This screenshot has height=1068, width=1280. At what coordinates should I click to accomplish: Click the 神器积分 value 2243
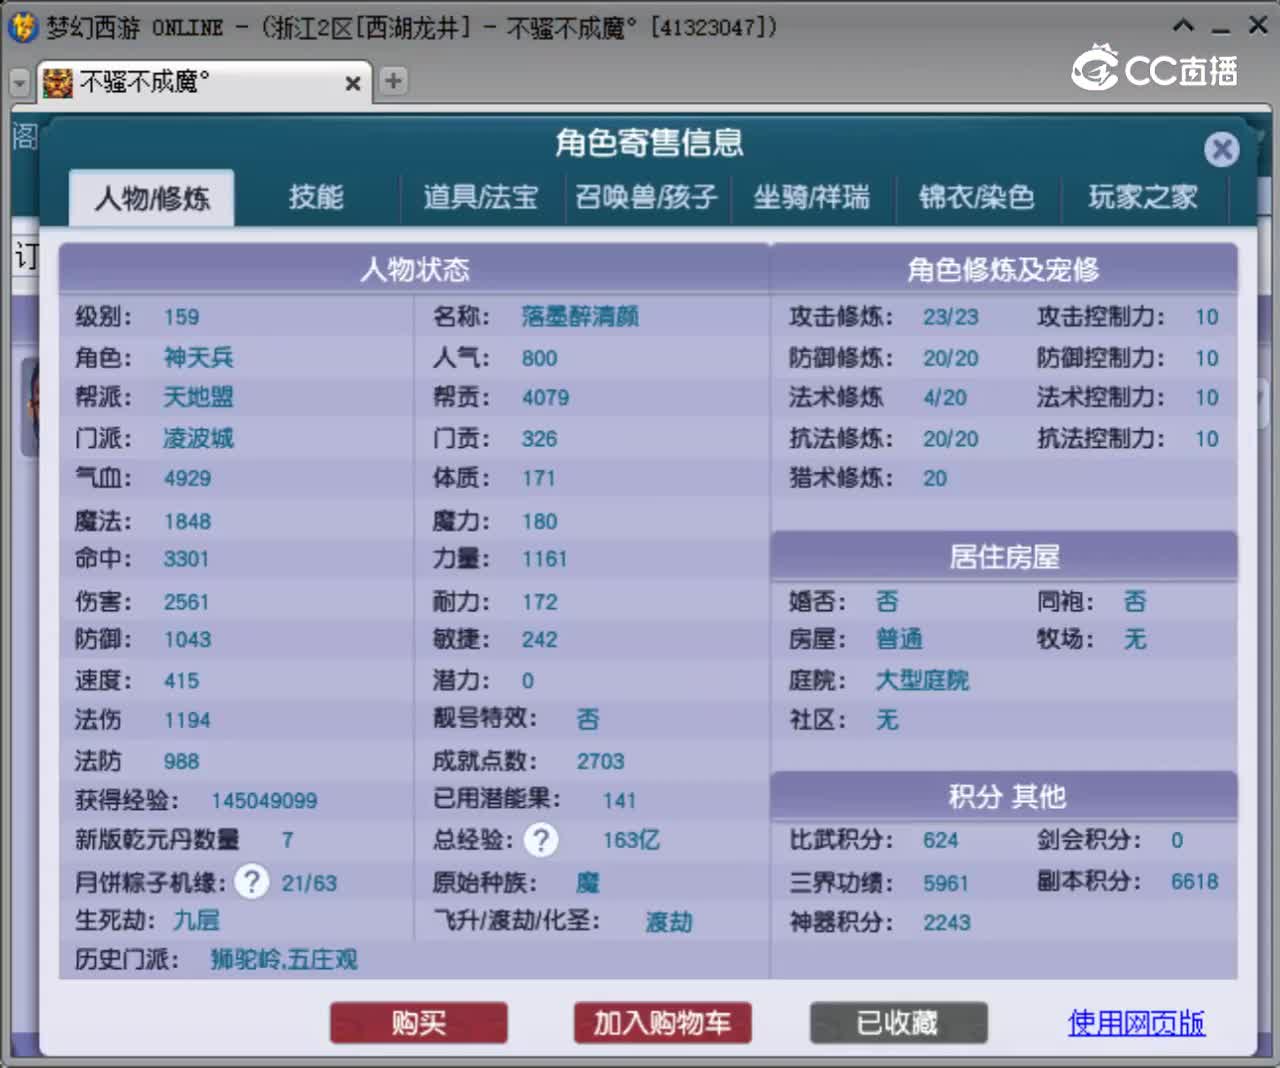[x=946, y=923]
